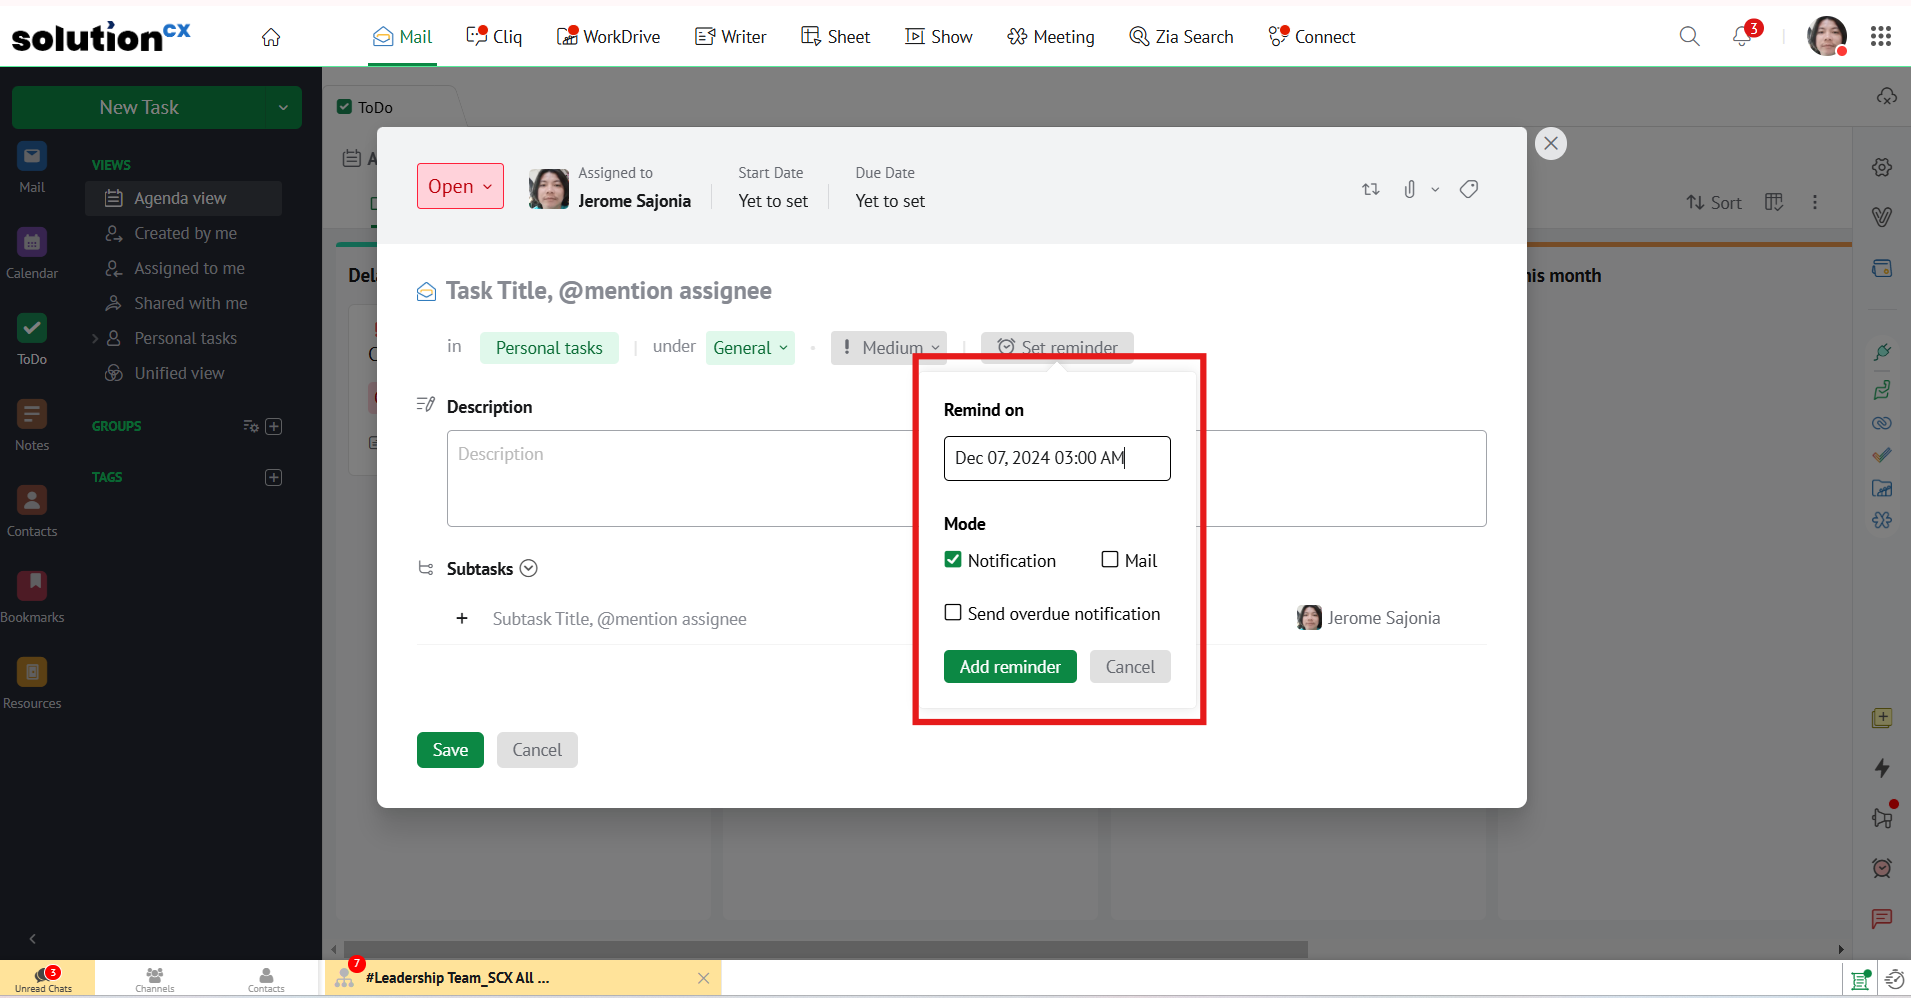Open notifications bell with badge
This screenshot has height=998, width=1911.
click(x=1743, y=36)
